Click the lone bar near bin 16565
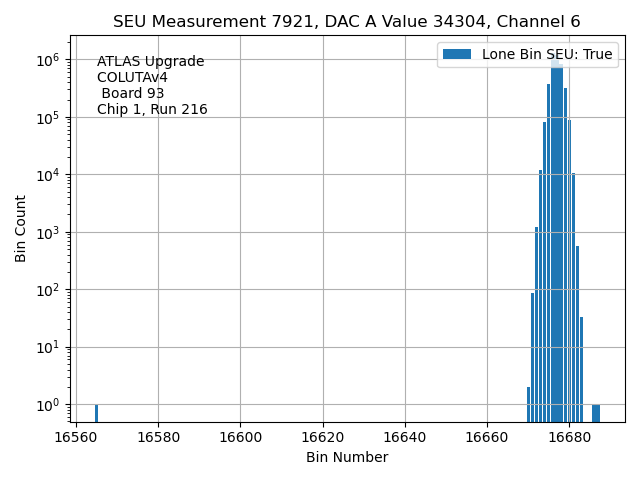 click(x=96, y=413)
